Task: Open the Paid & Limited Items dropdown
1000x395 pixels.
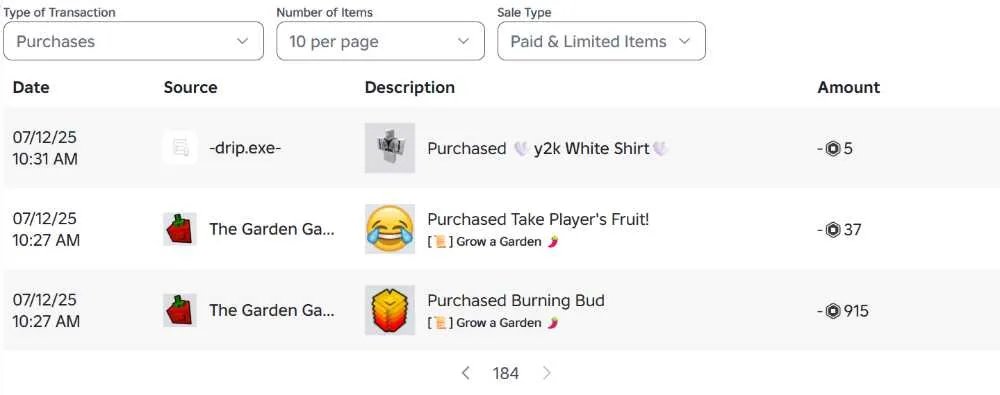Action: point(601,41)
